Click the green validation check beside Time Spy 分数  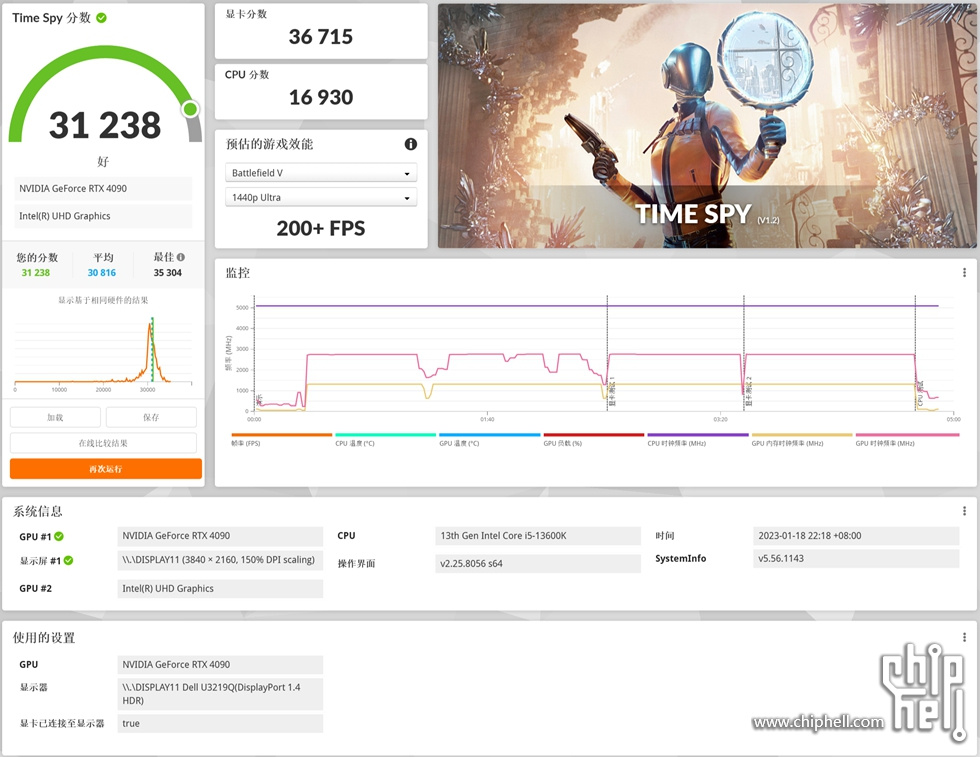(101, 18)
